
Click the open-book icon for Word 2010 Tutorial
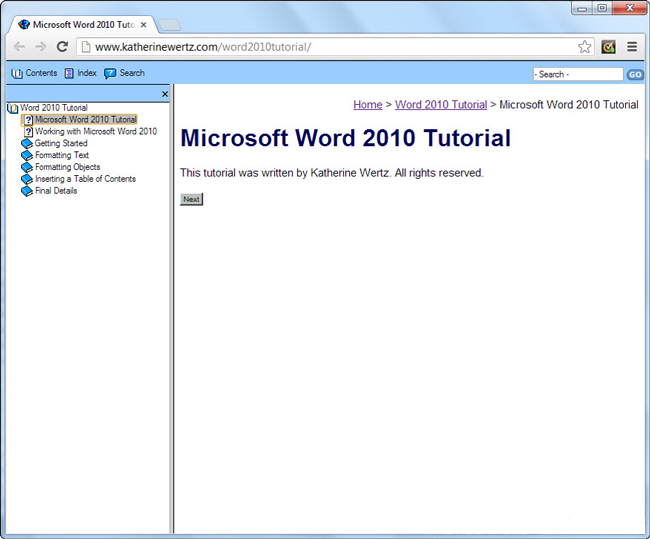(13, 108)
